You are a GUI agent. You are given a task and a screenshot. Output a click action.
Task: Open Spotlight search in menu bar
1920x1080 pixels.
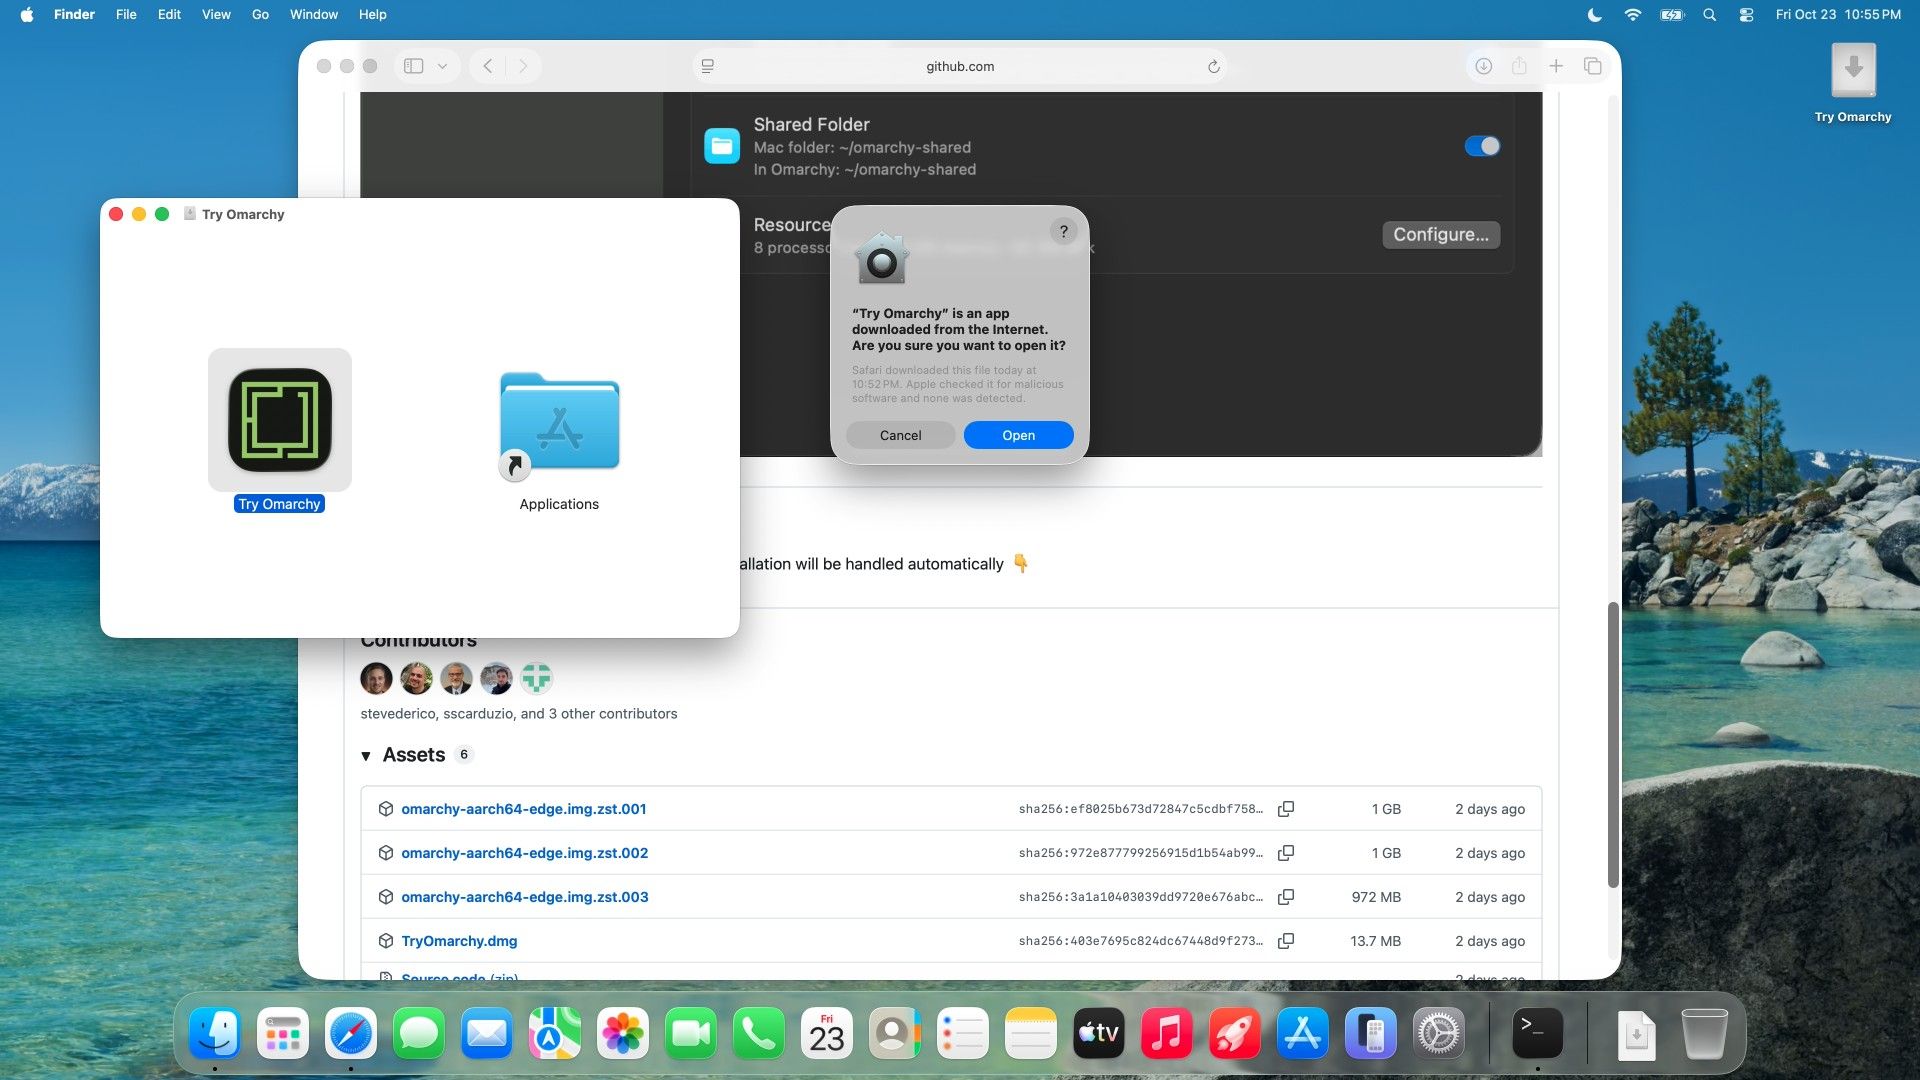click(x=1709, y=14)
